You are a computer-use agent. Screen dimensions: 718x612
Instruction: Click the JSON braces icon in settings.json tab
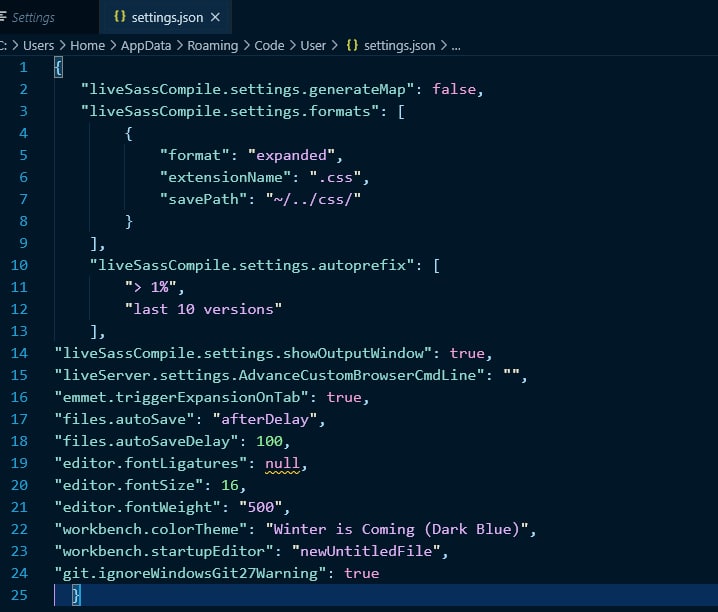point(120,17)
